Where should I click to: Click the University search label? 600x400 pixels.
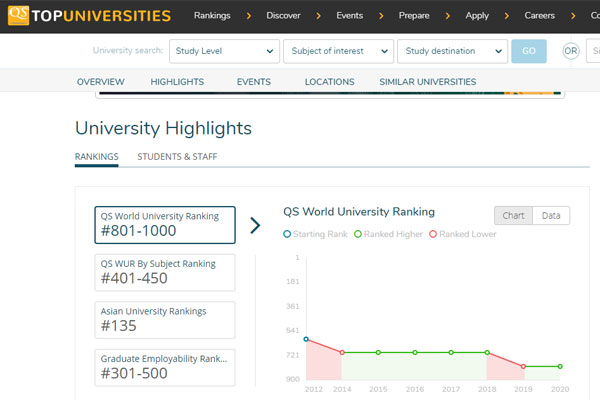click(128, 51)
